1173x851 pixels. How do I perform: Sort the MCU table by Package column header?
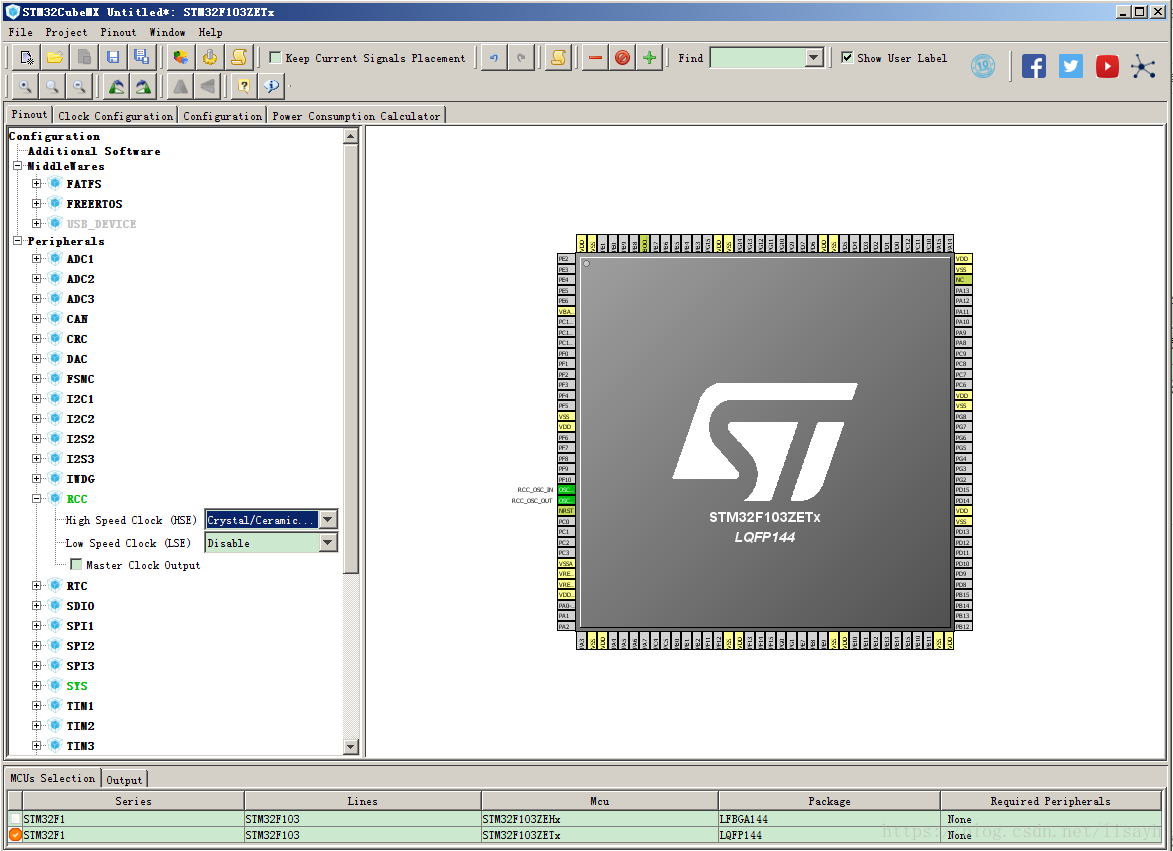click(x=829, y=801)
